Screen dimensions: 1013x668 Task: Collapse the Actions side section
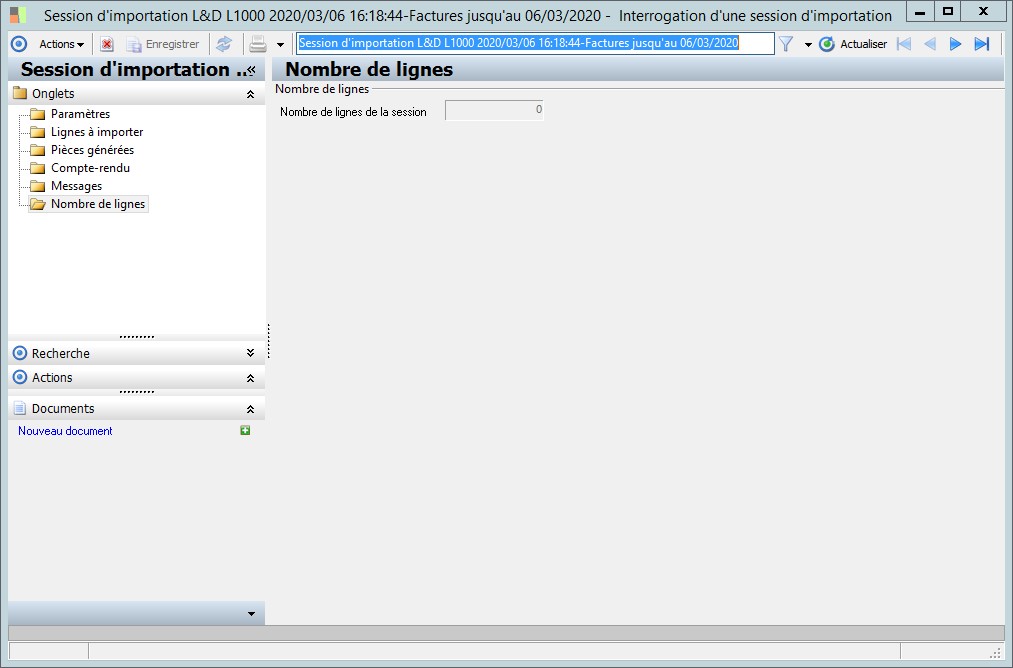(251, 378)
